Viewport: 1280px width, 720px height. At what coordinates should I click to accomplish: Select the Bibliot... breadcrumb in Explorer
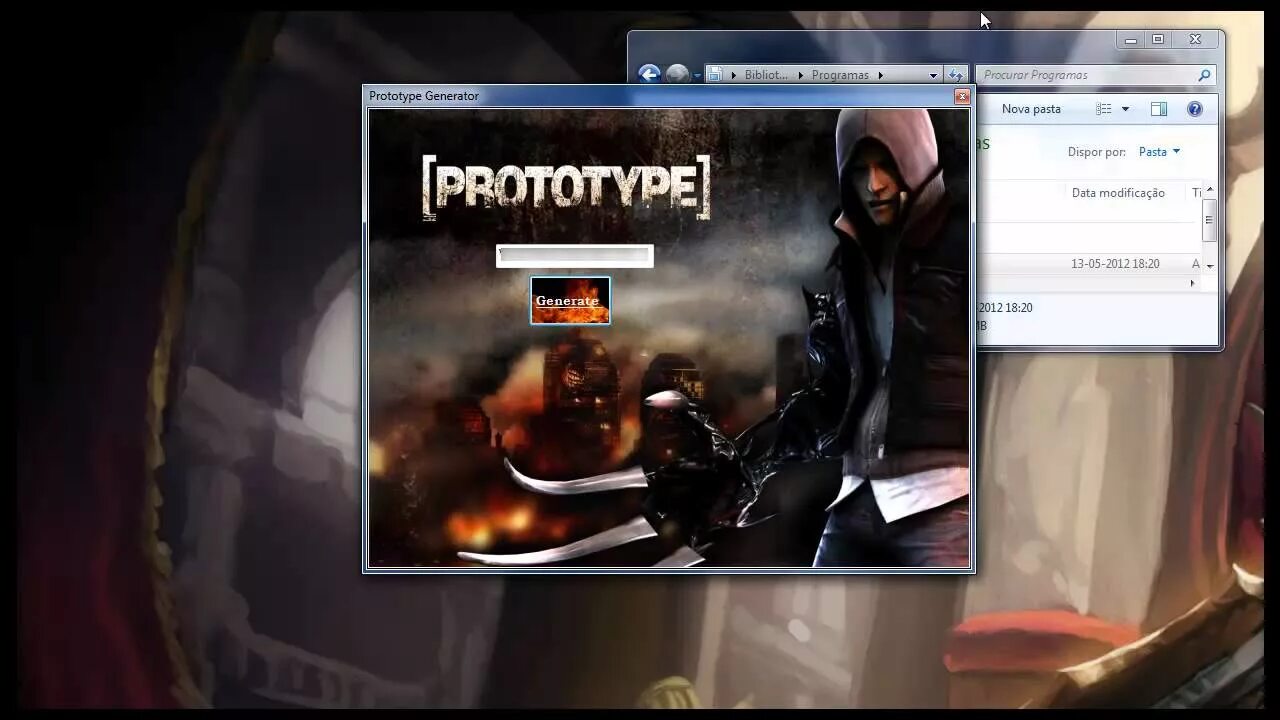coord(766,75)
